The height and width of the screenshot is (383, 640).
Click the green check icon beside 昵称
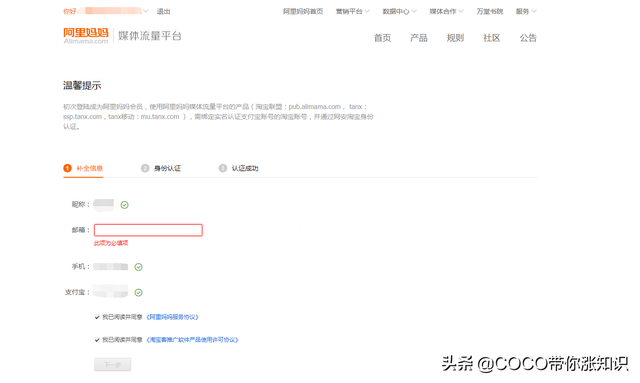tap(124, 205)
